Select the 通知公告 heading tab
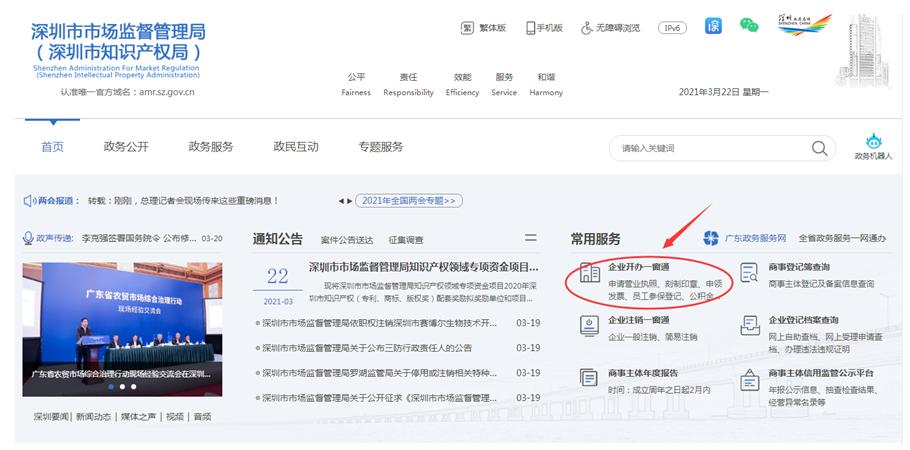This screenshot has width=910, height=450. coord(277,239)
